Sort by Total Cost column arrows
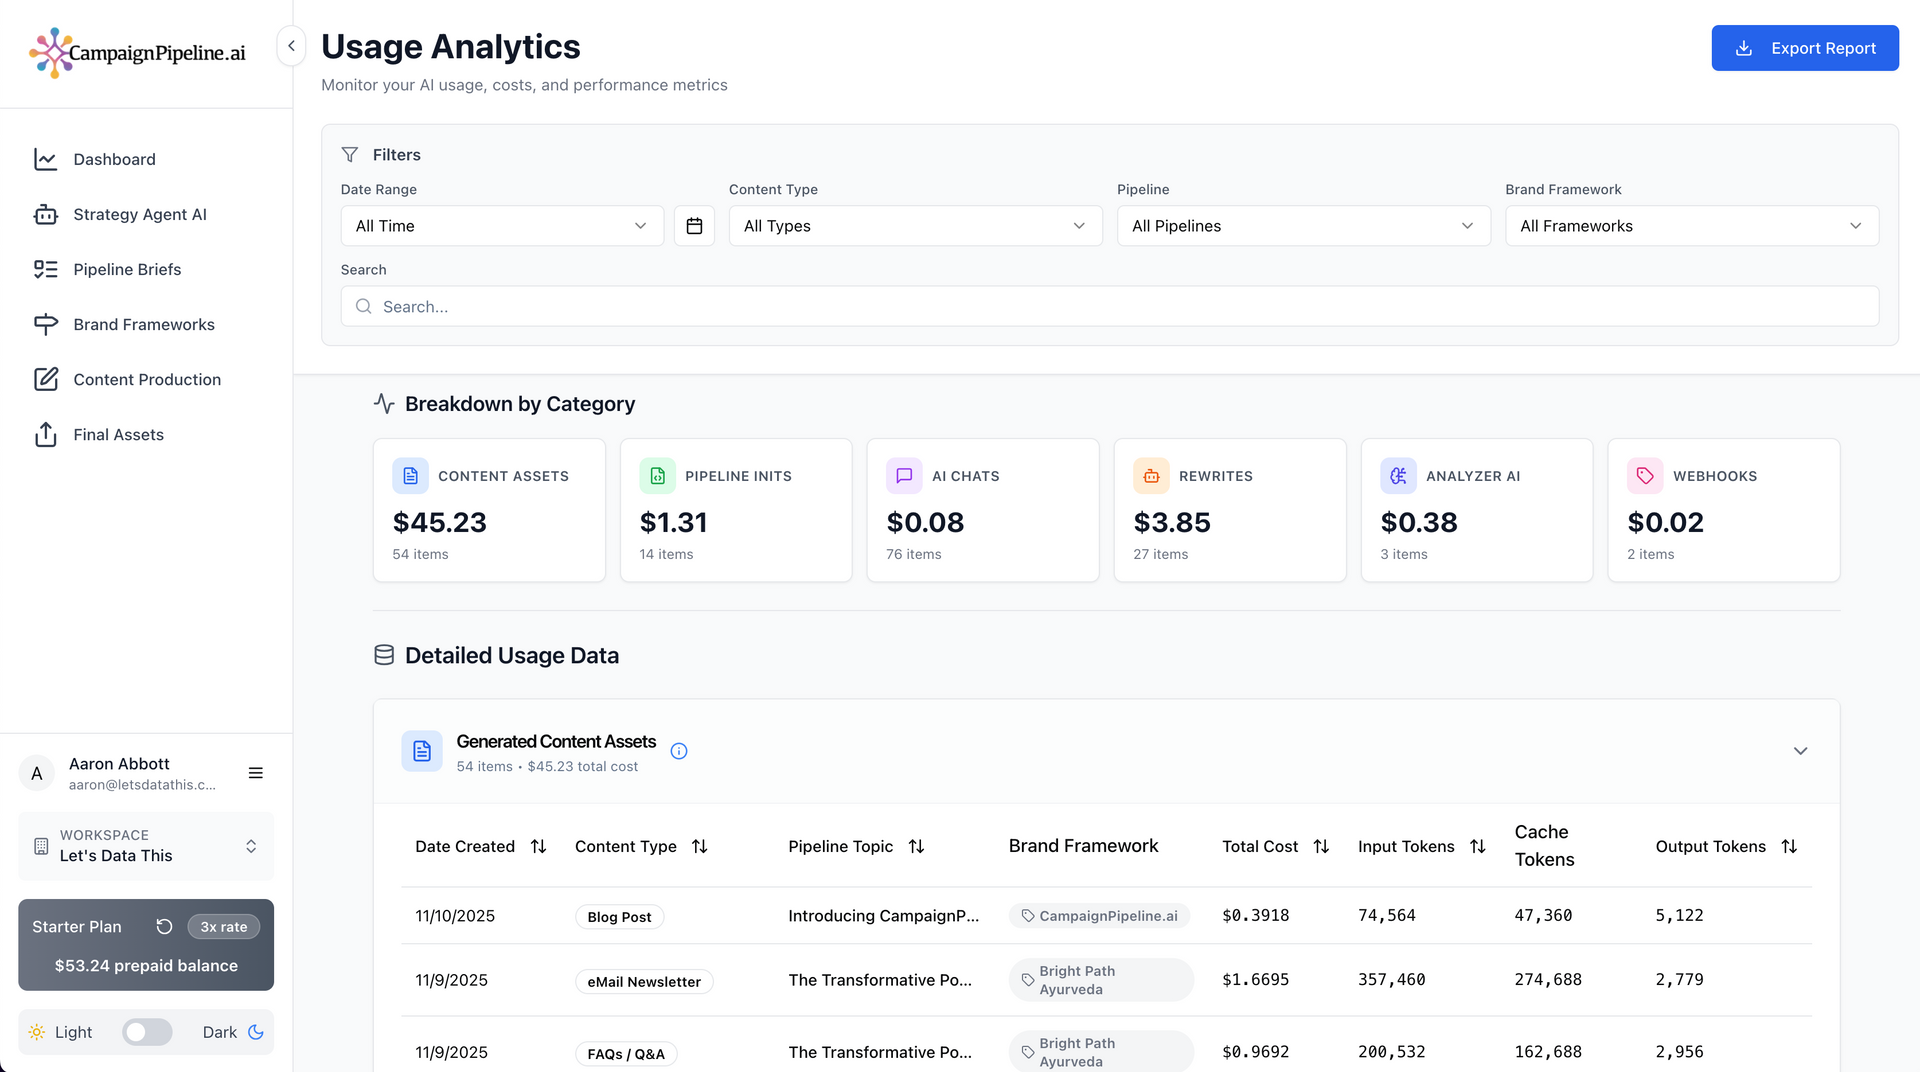This screenshot has width=1920, height=1072. (x=1321, y=847)
